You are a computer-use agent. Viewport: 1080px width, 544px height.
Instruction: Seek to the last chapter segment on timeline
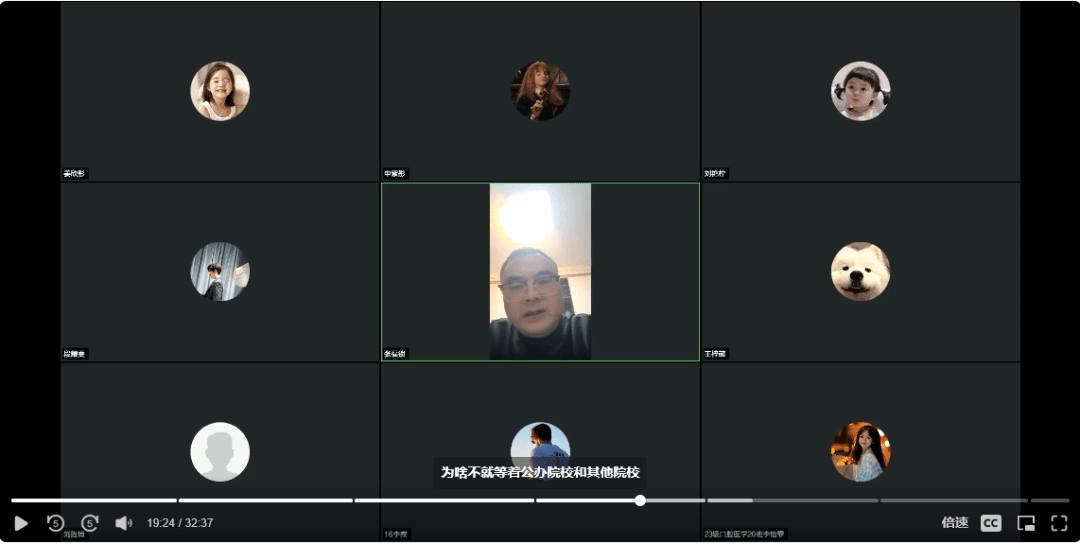point(1050,500)
